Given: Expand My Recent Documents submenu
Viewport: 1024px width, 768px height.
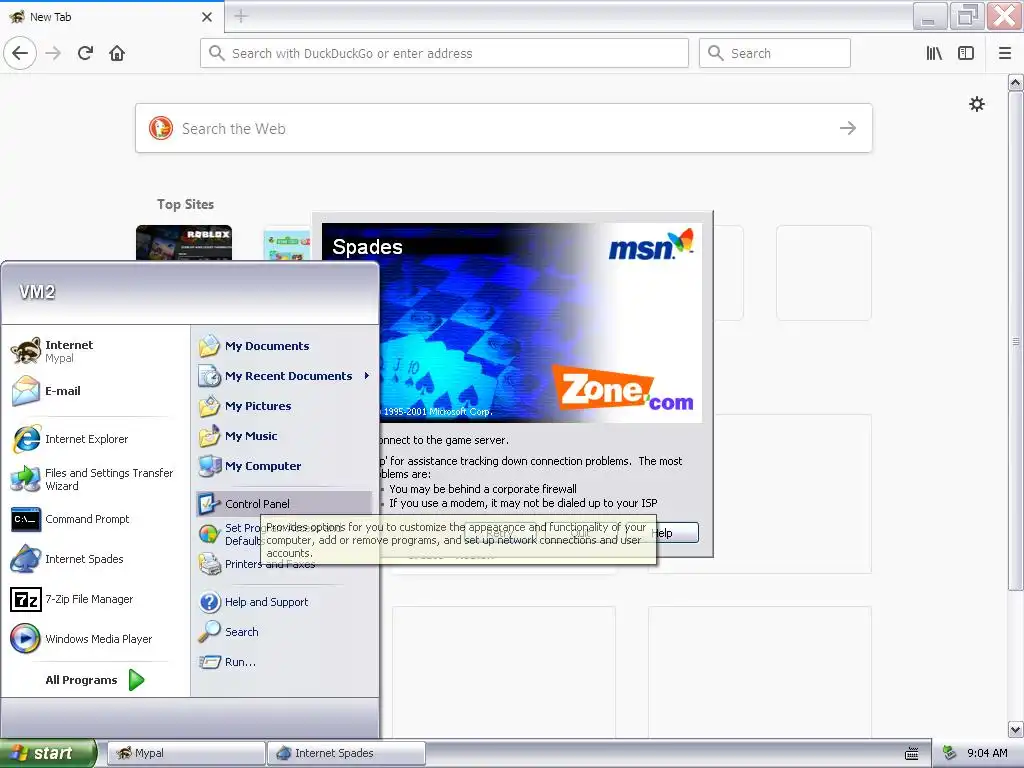Looking at the screenshot, I should (285, 376).
